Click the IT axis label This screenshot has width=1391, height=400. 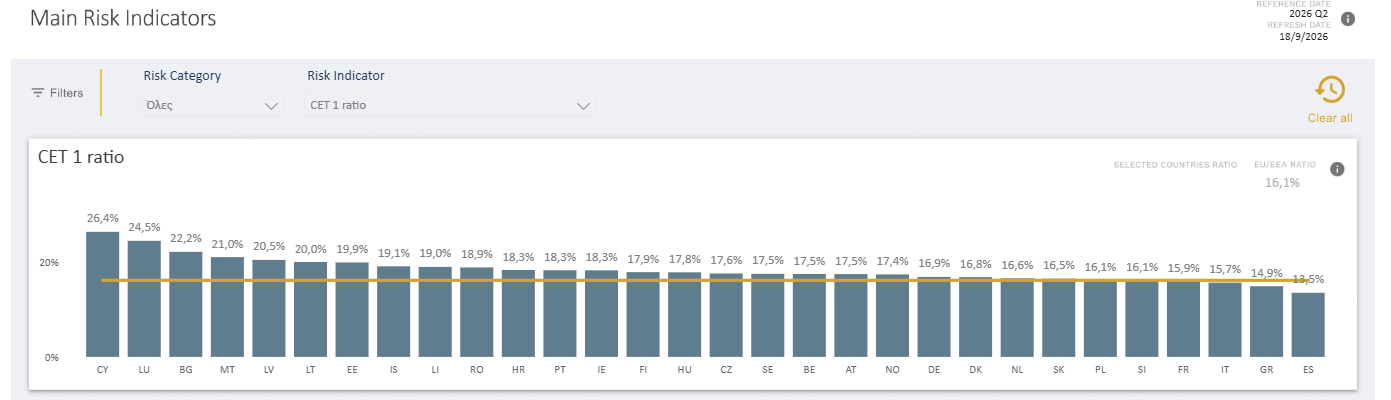[x=1224, y=370]
